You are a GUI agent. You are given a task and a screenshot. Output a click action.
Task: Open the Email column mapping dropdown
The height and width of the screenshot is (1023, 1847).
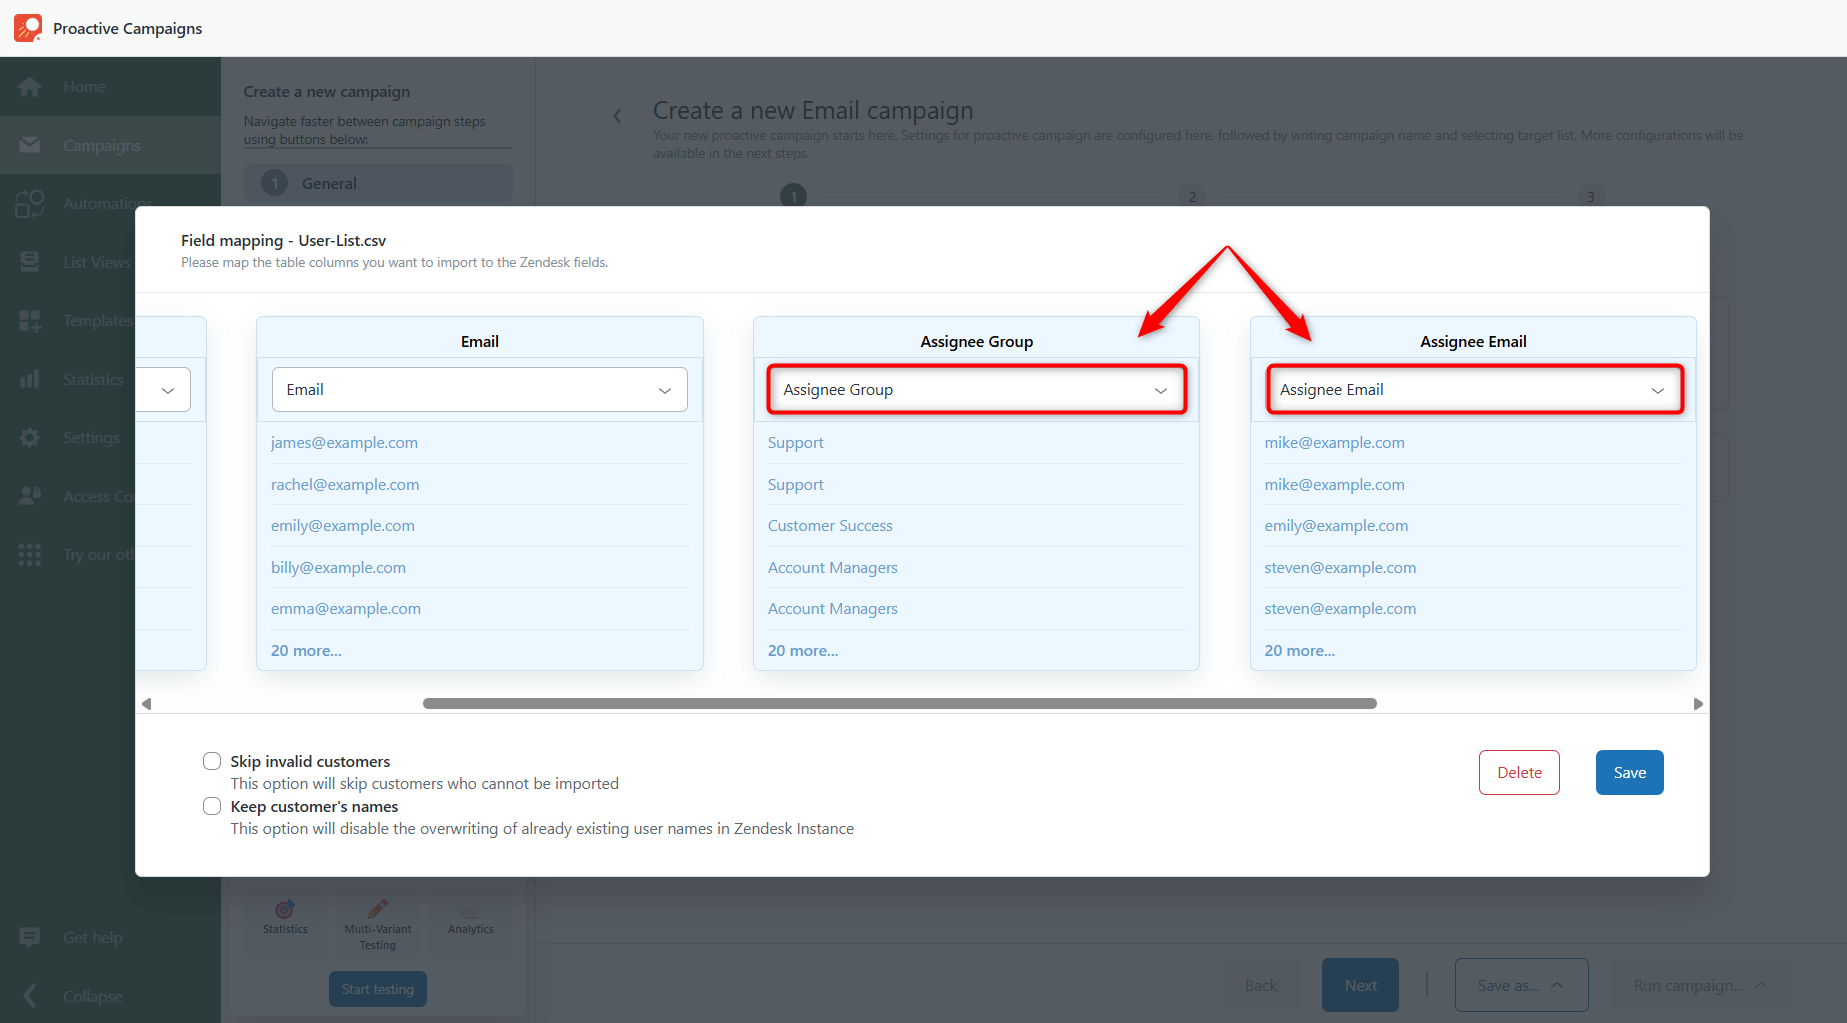479,389
